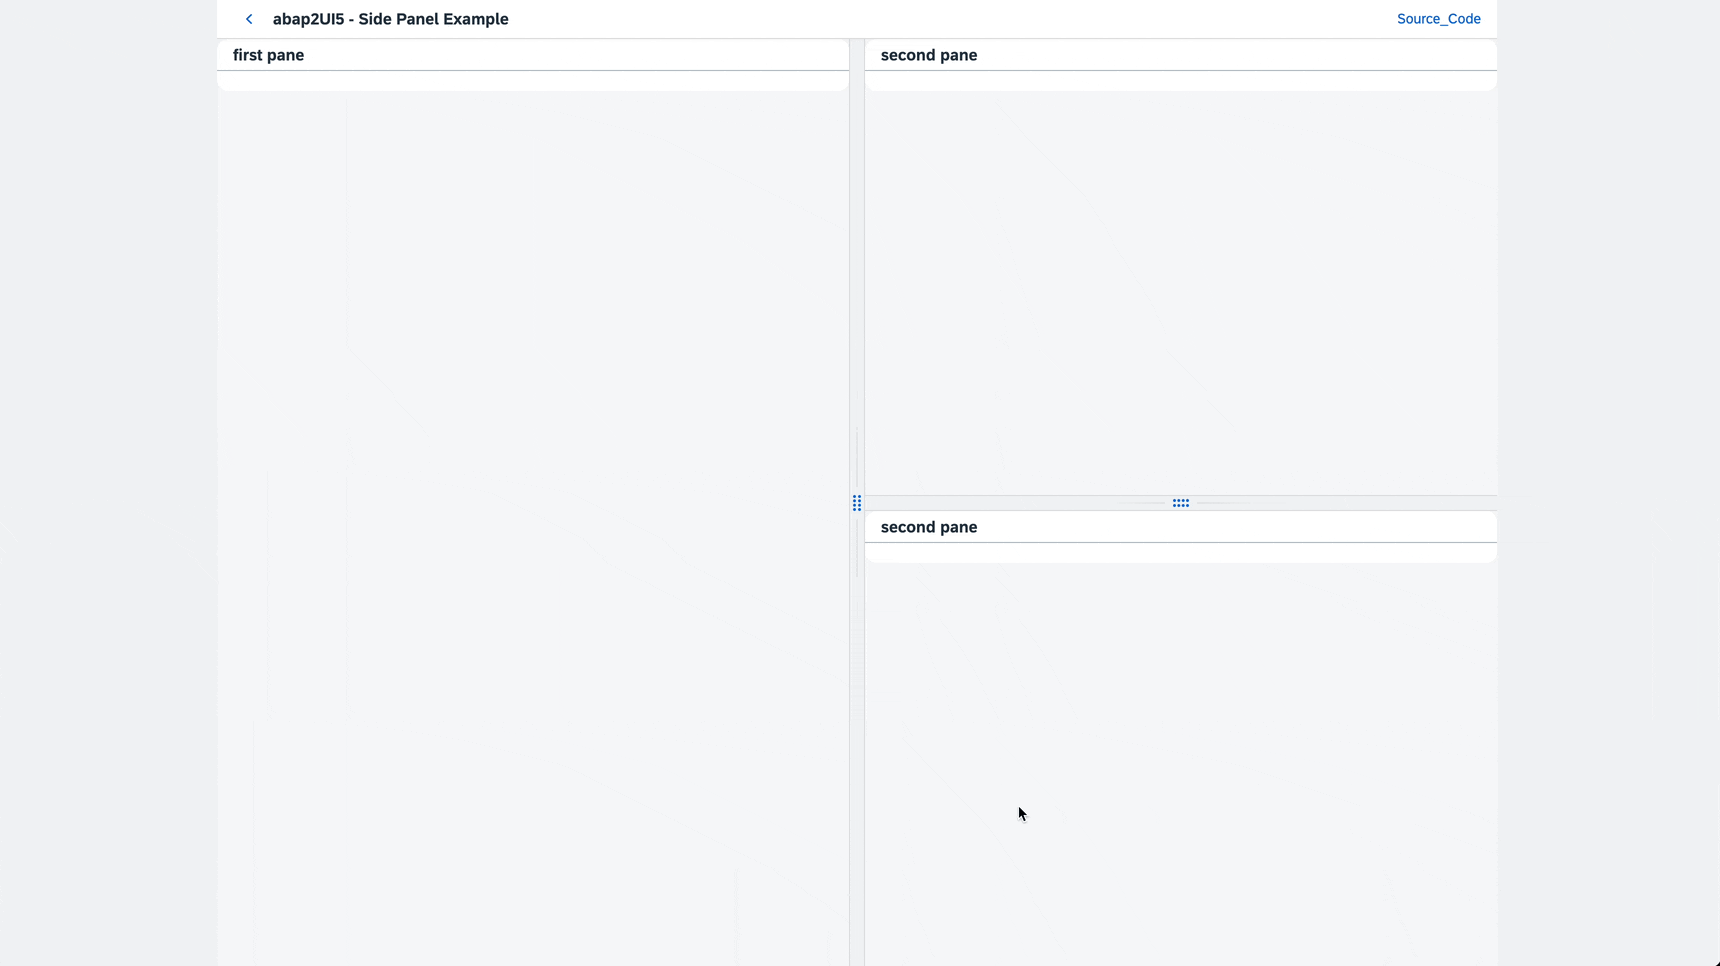Click the dark corner marker at bottom-right
This screenshot has height=966, width=1720.
pos(1716,963)
